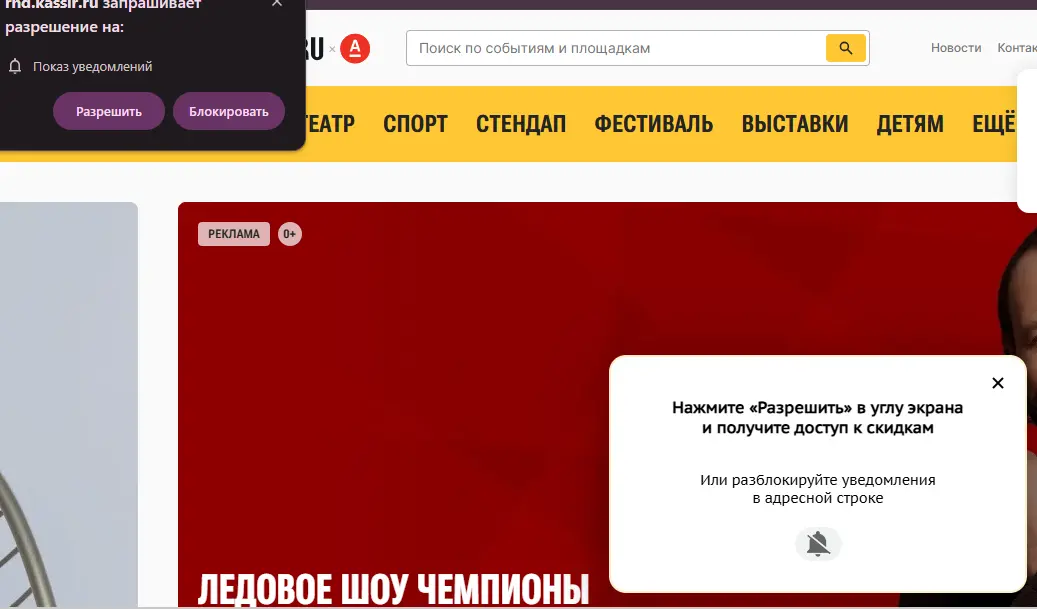This screenshot has height=609, width=1037.
Task: Open the Выставки category
Action: (x=795, y=124)
